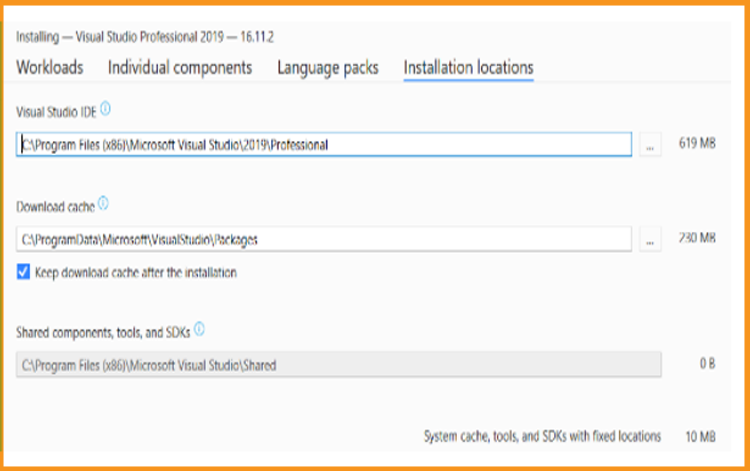Click the 10 MB fixed locations size
750x471 pixels.
[700, 436]
